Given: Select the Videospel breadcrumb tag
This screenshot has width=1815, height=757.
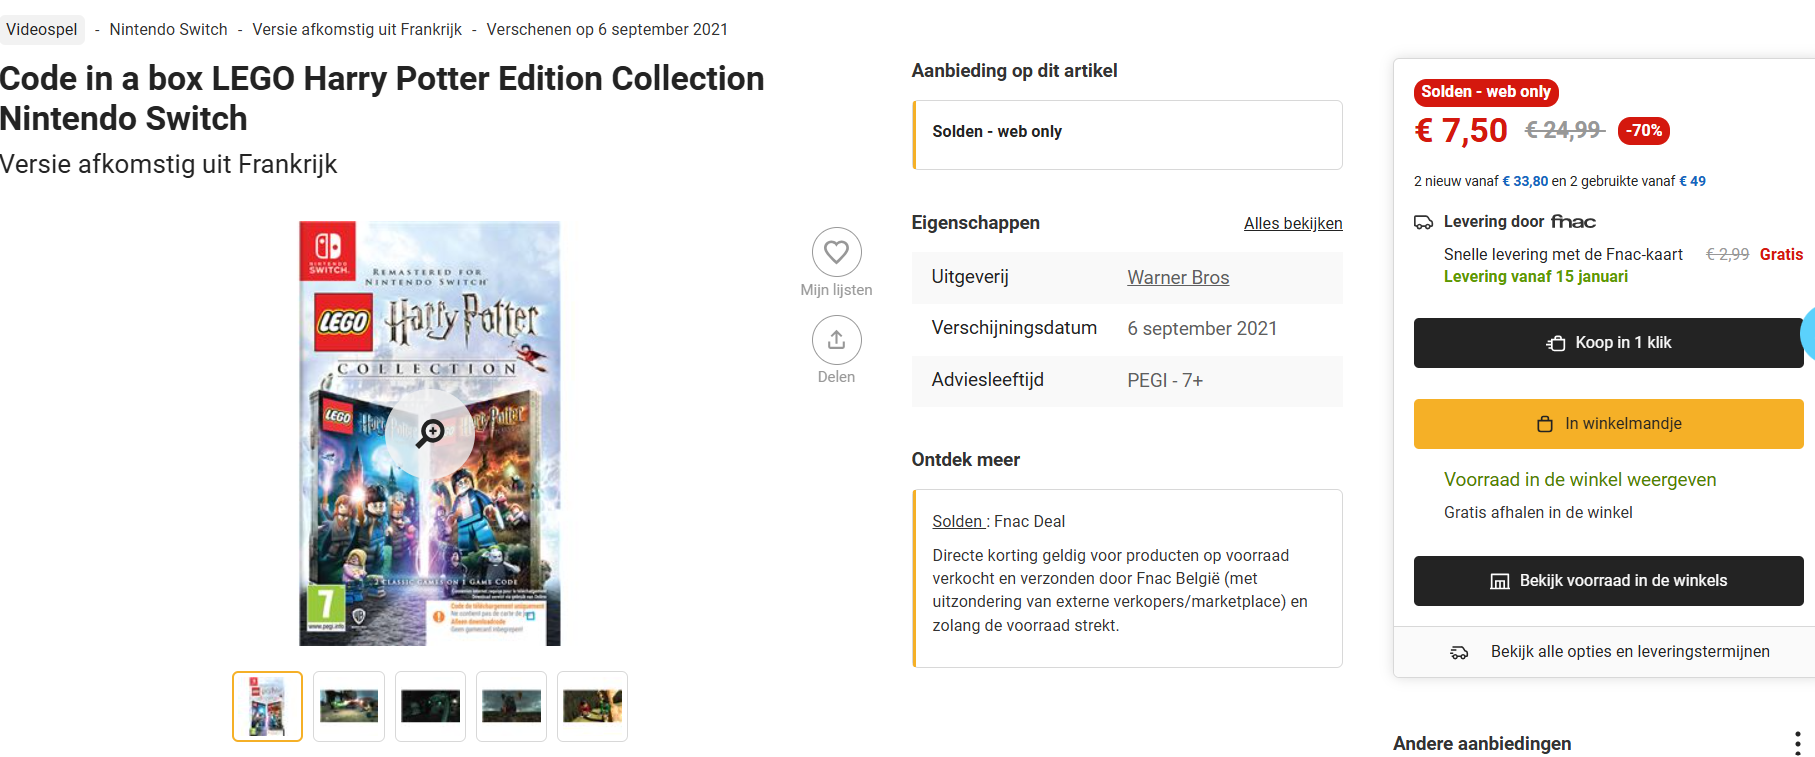Looking at the screenshot, I should [42, 30].
